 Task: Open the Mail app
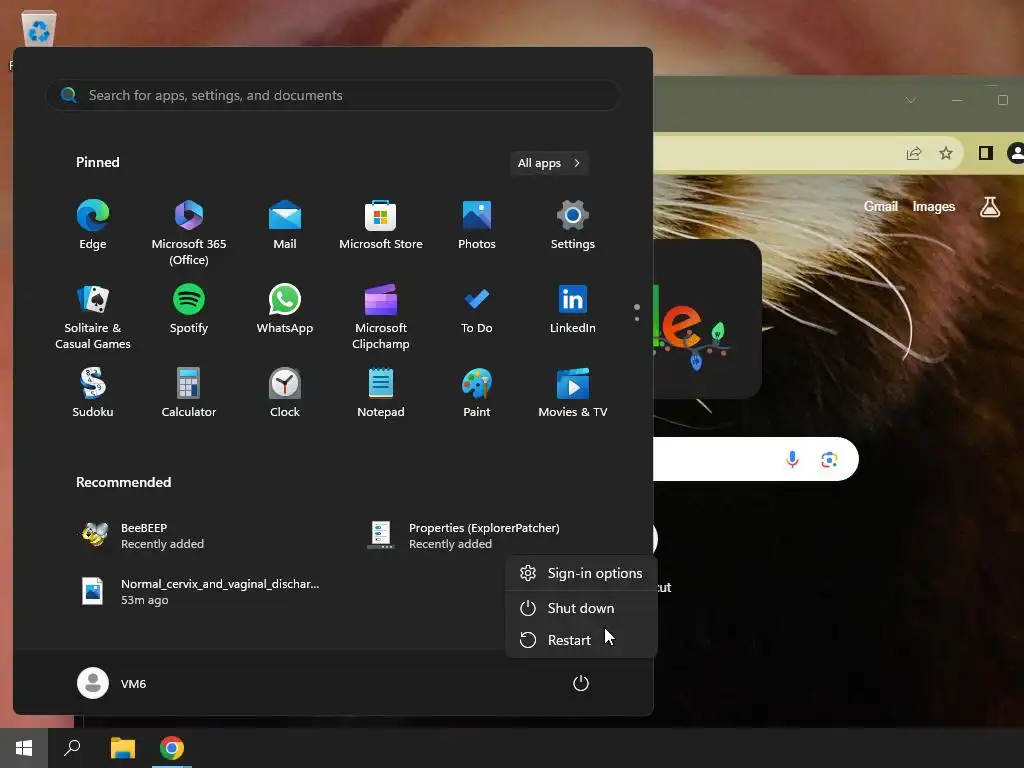coord(285,225)
